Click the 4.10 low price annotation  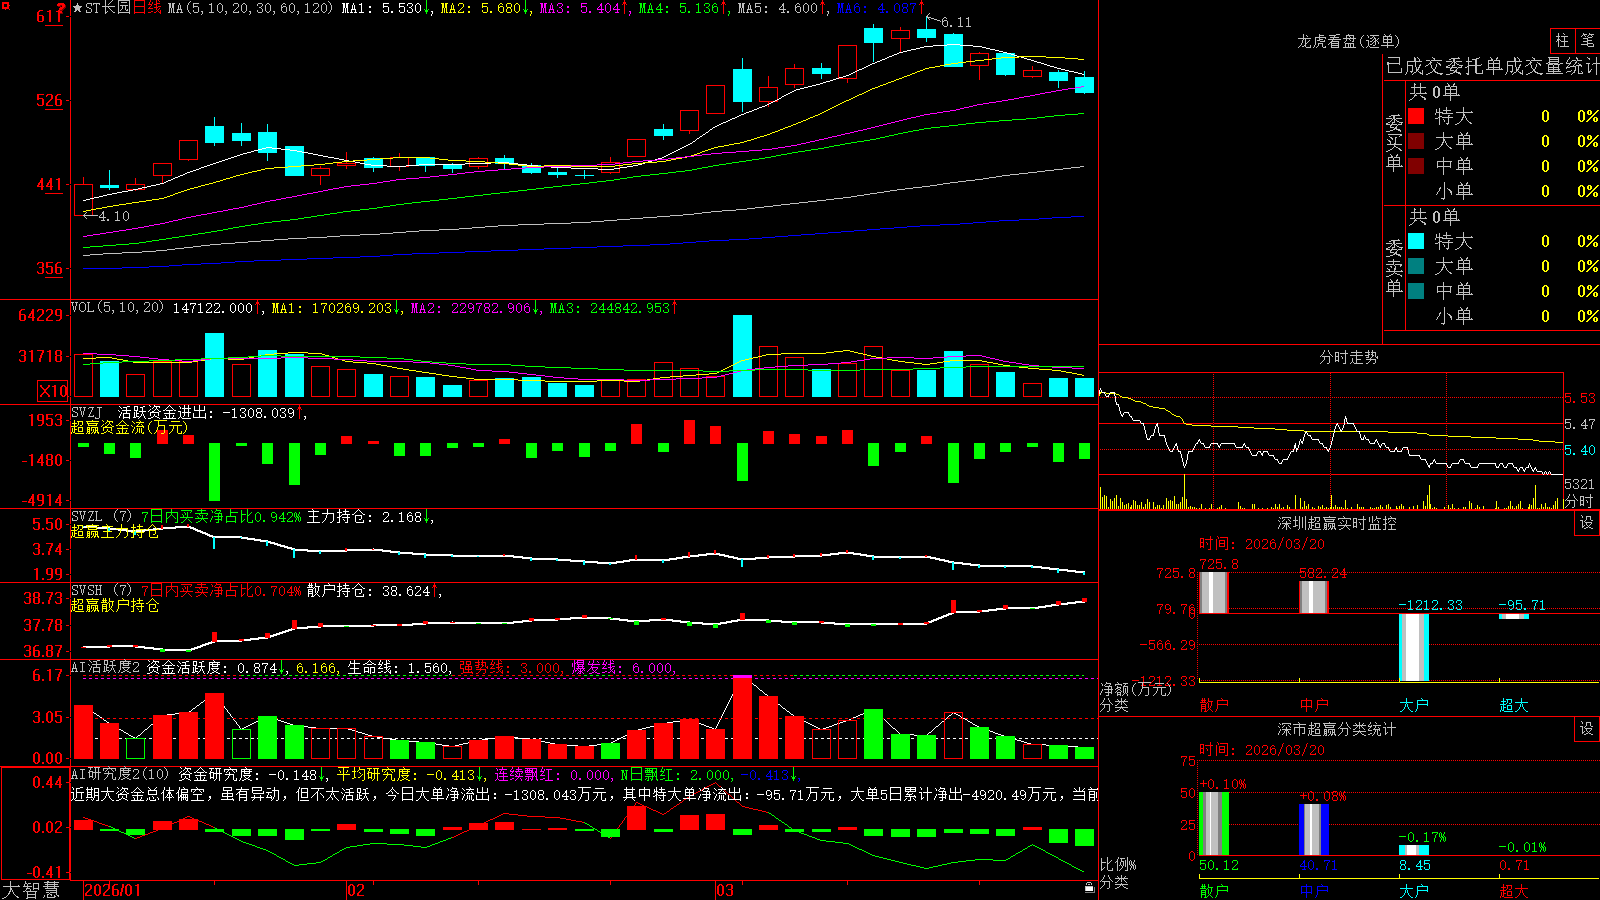coord(114,216)
